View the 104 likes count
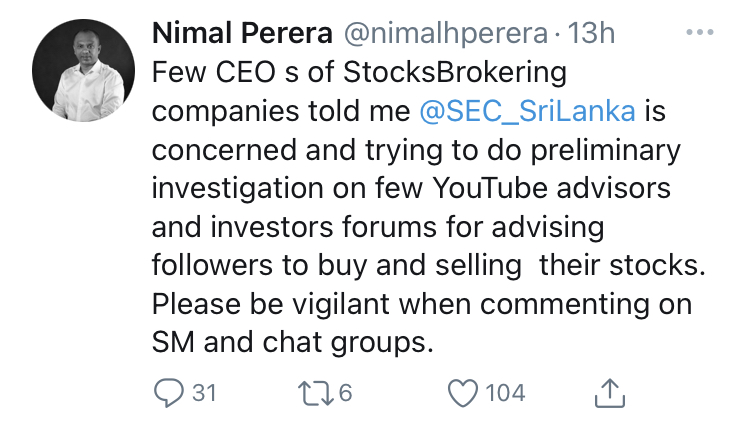This screenshot has width=750, height=426. 505,393
